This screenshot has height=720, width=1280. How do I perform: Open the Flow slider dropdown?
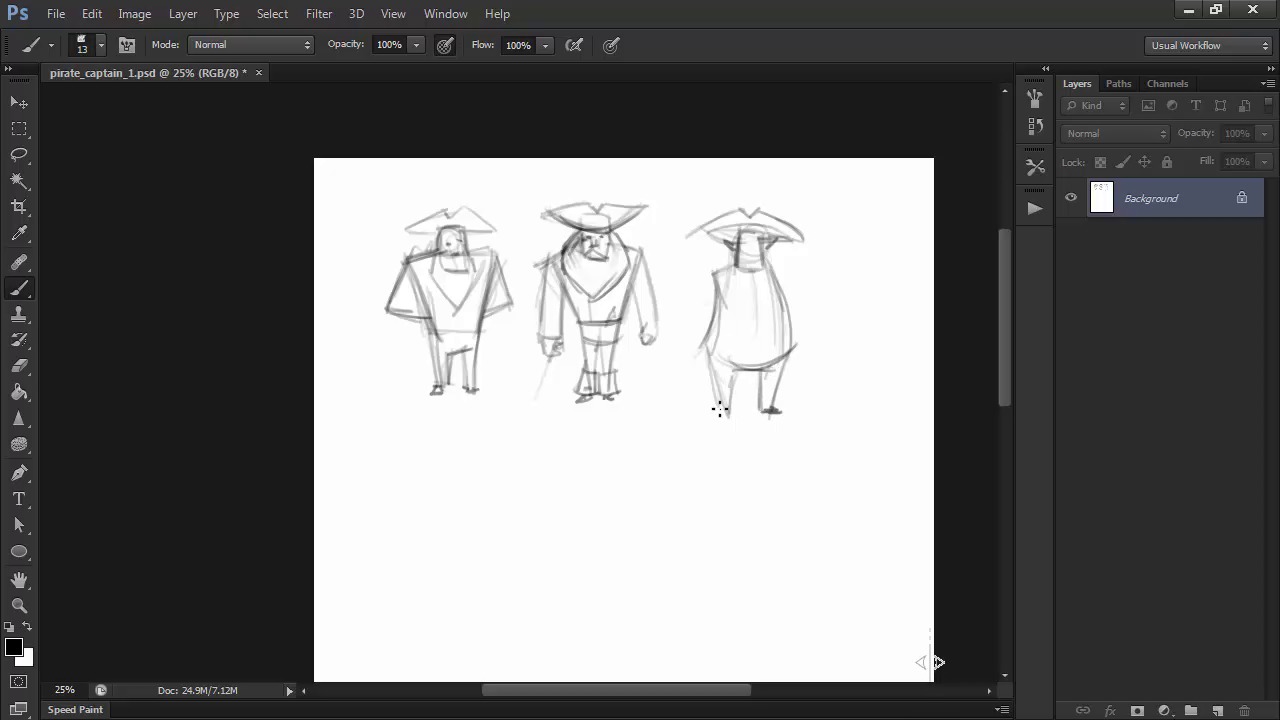(x=545, y=45)
